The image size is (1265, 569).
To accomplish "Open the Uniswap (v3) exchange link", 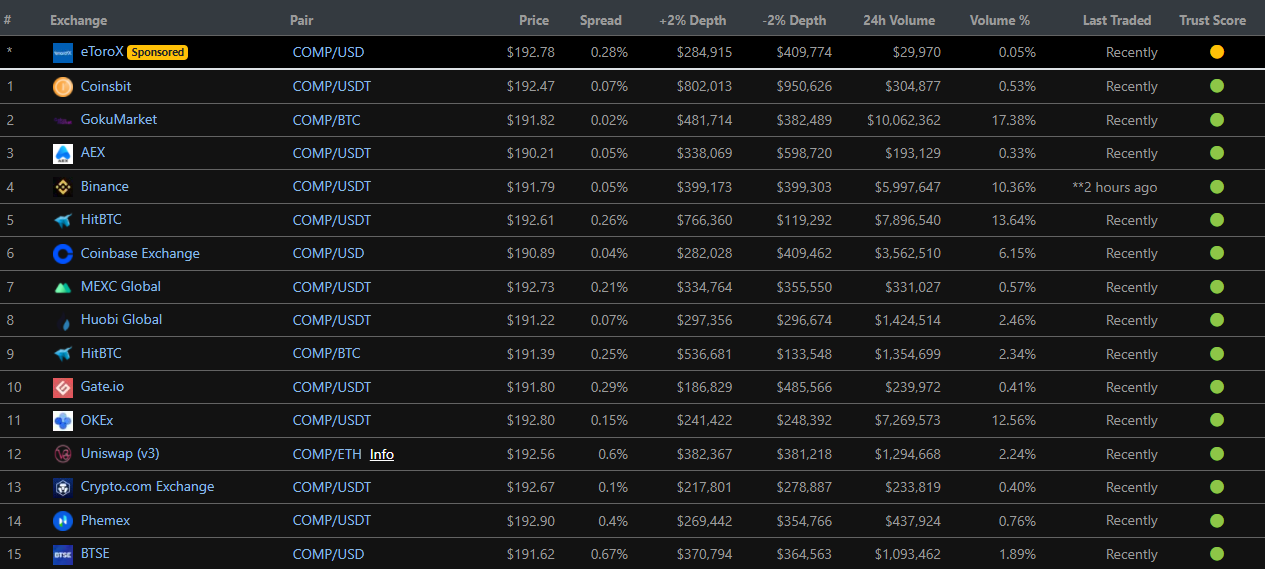I will pyautogui.click(x=120, y=453).
